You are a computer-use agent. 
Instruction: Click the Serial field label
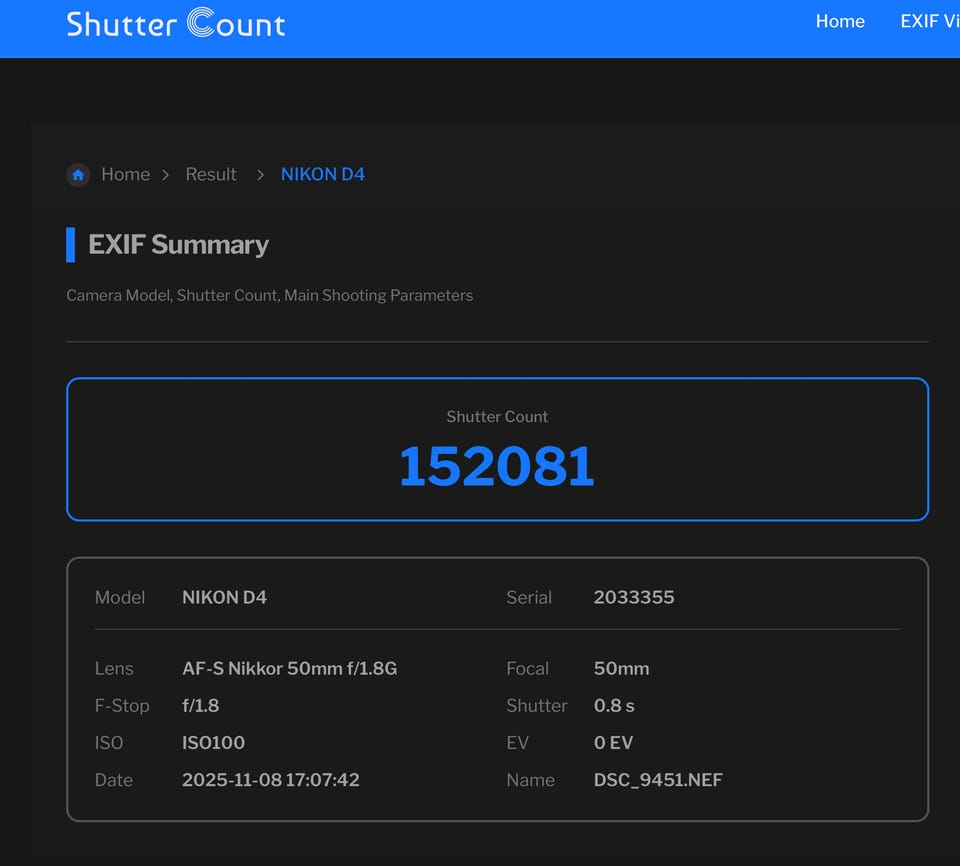[529, 597]
